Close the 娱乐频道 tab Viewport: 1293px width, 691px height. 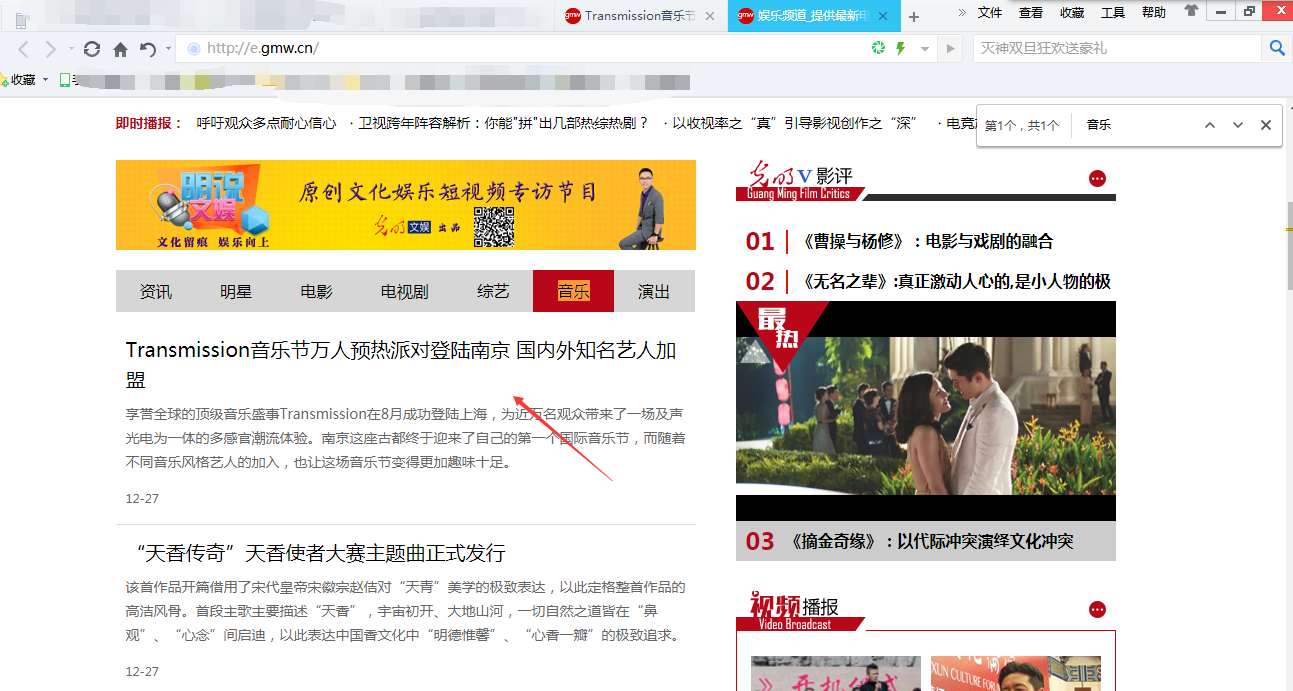coord(884,16)
